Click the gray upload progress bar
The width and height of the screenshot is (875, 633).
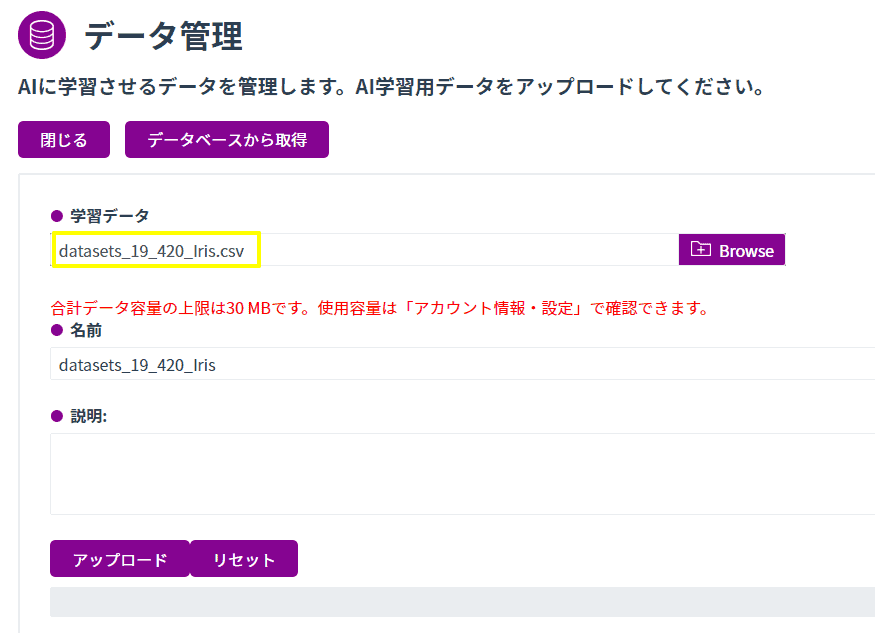(460, 601)
